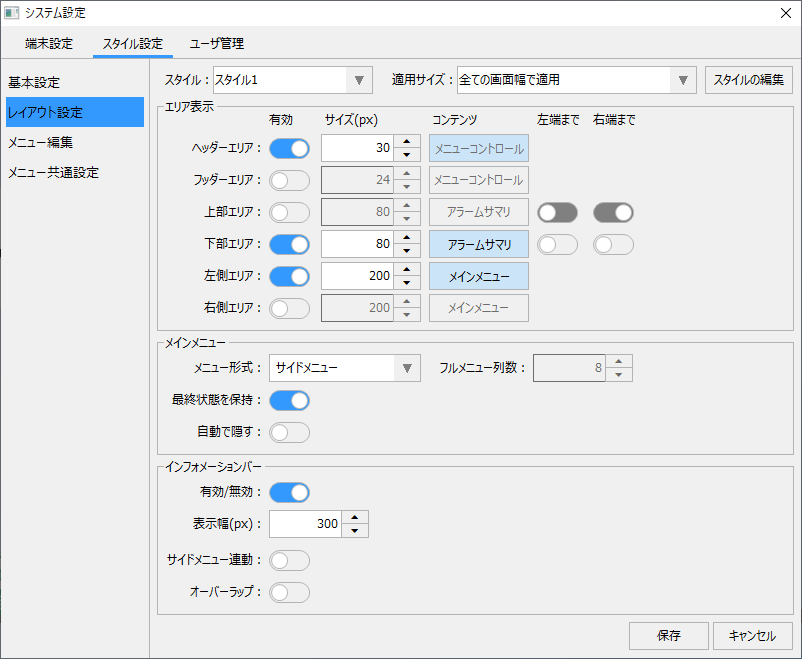The width and height of the screenshot is (802, 659).
Task: Decrease the bottom area size value
Action: click(x=406, y=251)
